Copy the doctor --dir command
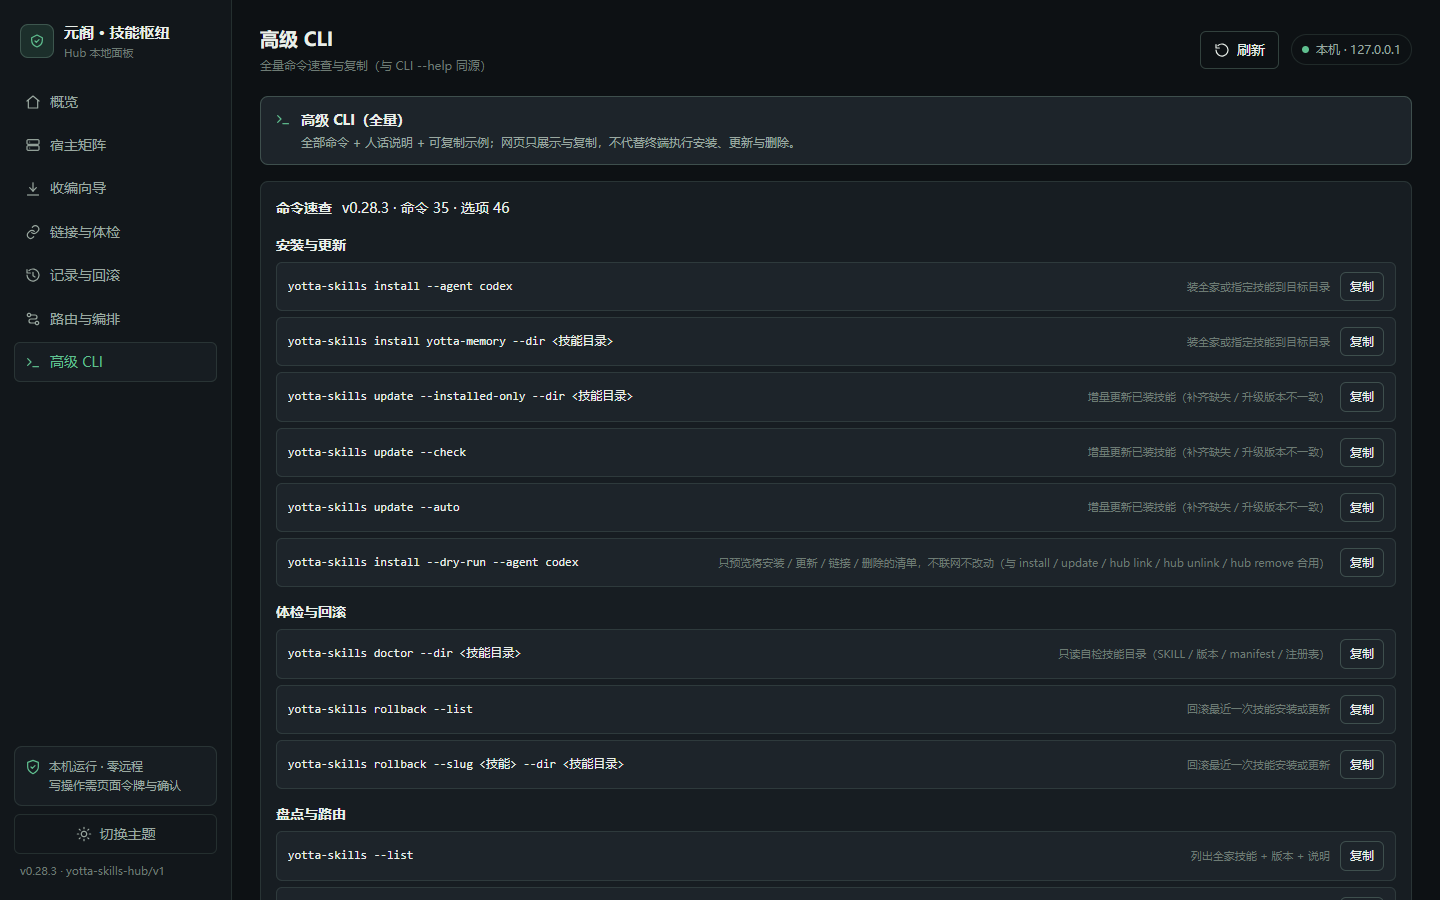 [x=1362, y=654]
